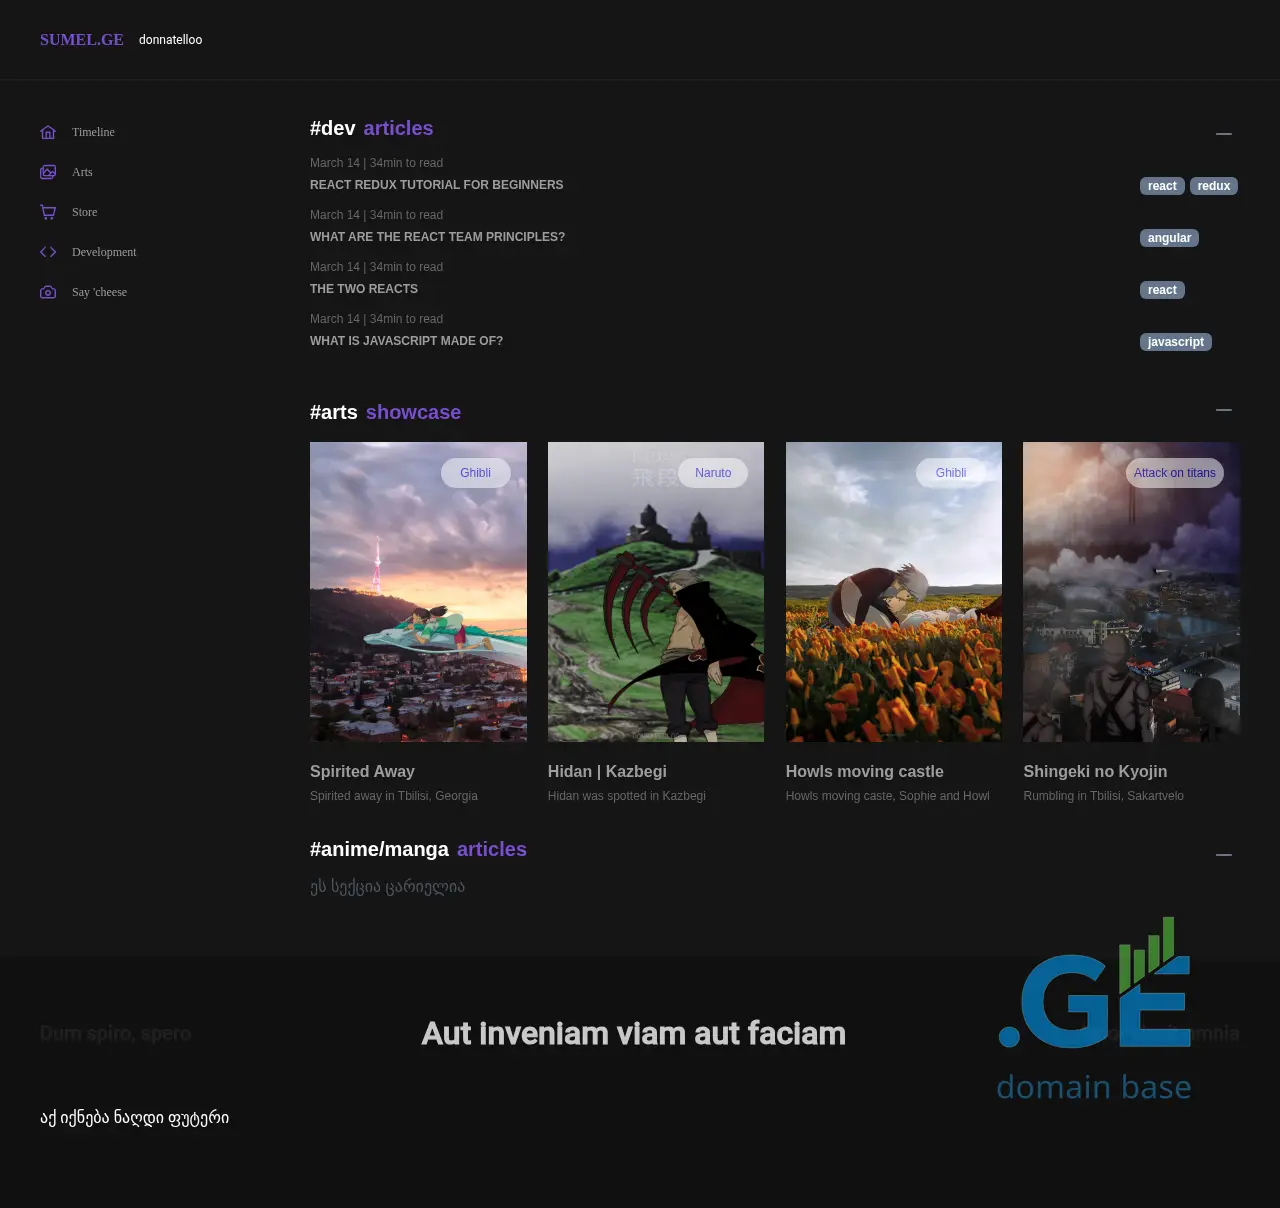Go to the Development menu item
The width and height of the screenshot is (1280, 1208).
pyautogui.click(x=104, y=252)
